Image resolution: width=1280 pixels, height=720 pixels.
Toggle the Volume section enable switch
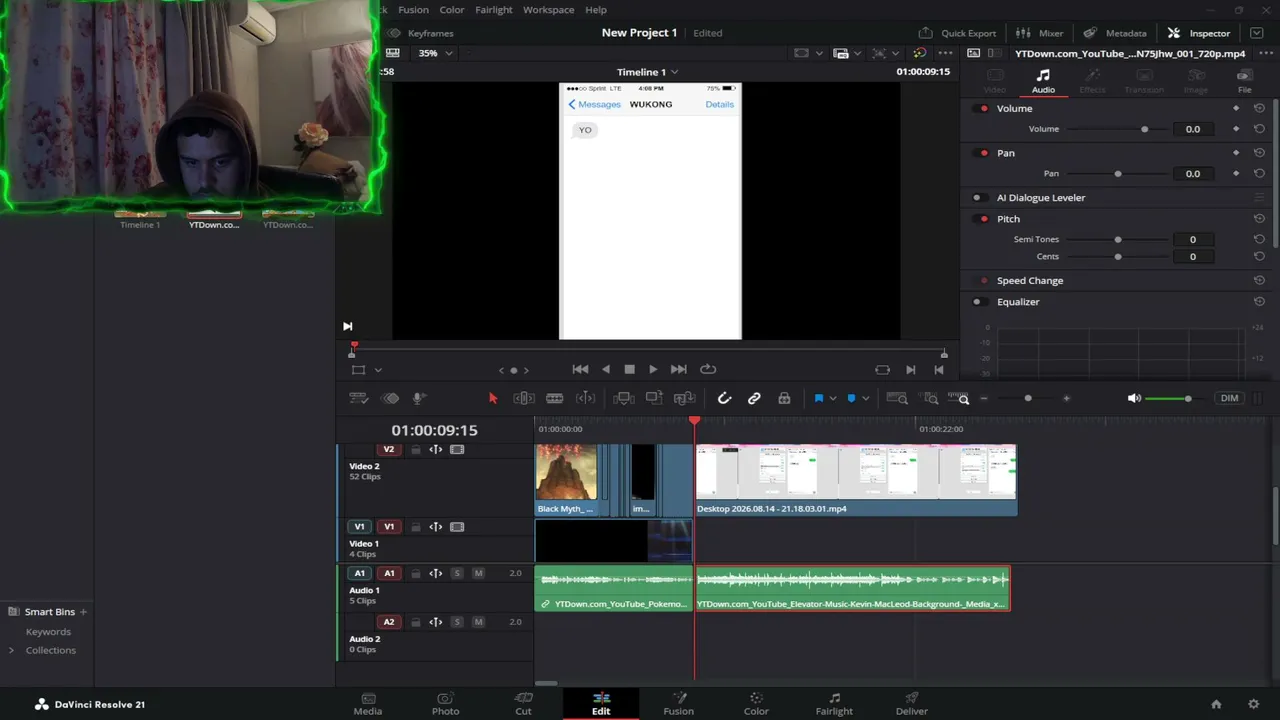983,108
